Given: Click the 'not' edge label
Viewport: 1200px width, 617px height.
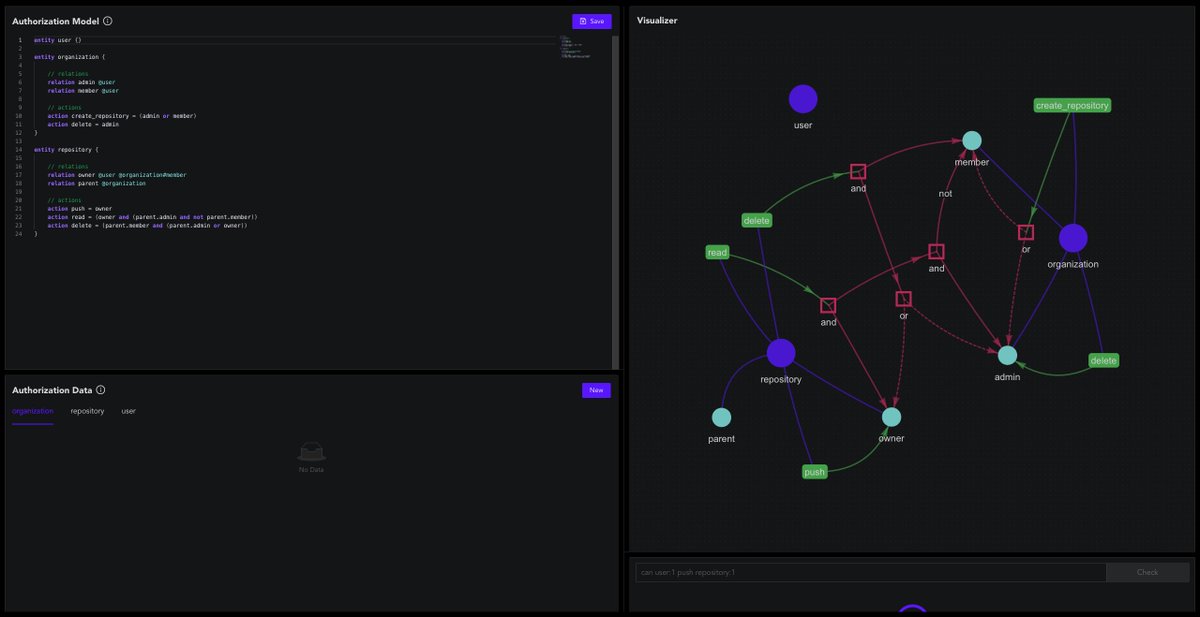Looking at the screenshot, I should 945,193.
